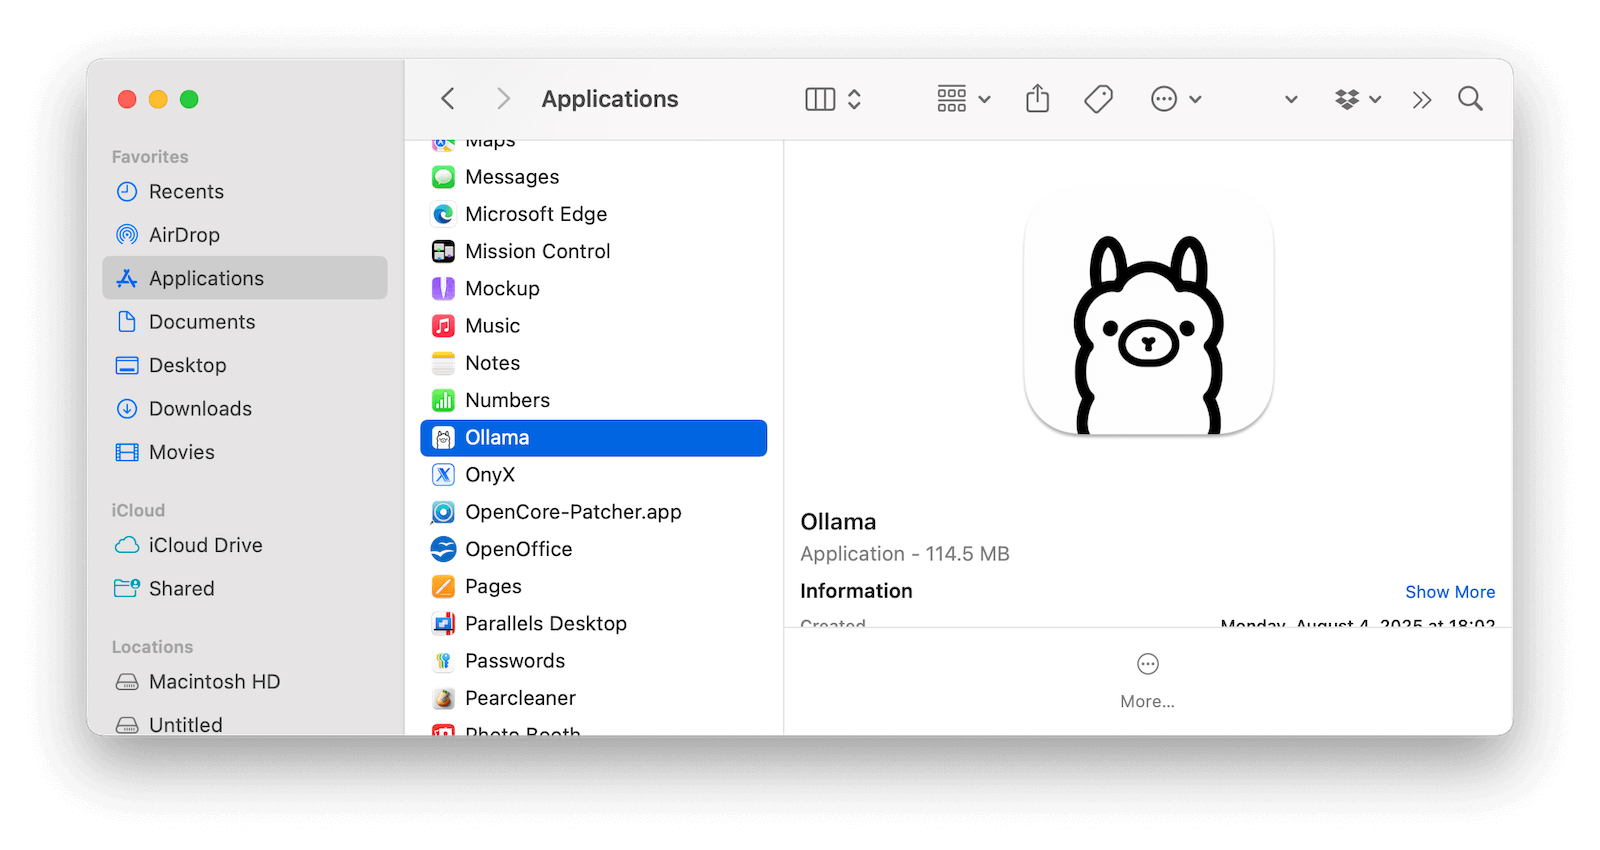Open Movies in the sidebar

pos(245,452)
